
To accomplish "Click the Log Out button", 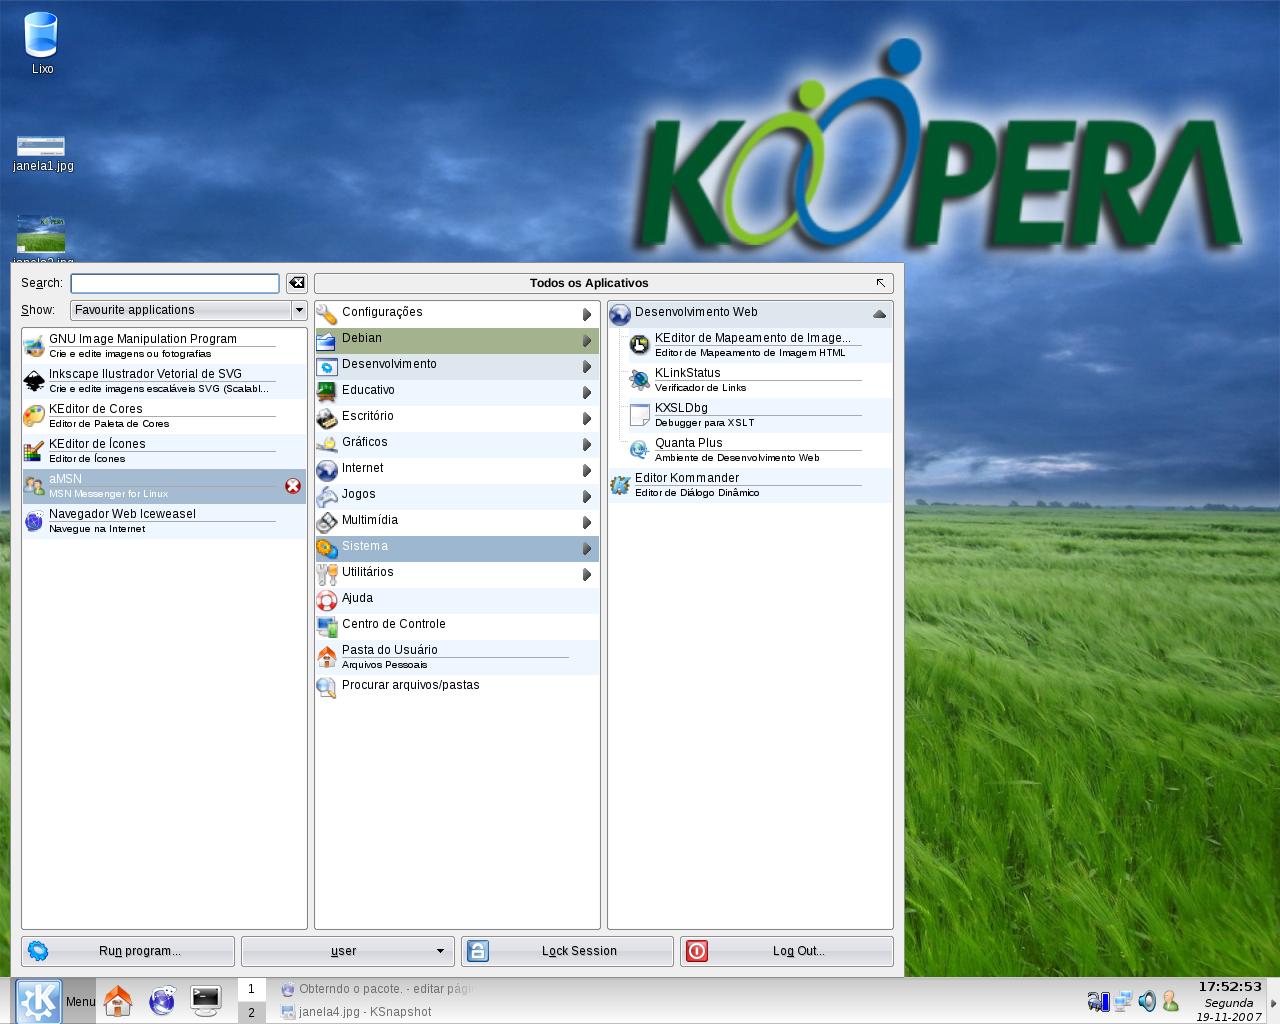I will (787, 951).
